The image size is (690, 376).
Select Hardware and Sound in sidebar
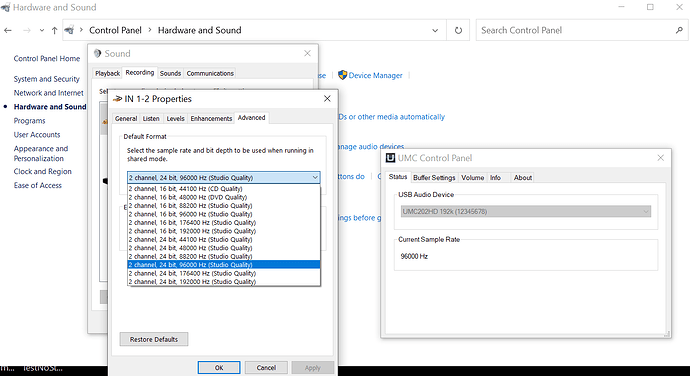click(x=50, y=107)
